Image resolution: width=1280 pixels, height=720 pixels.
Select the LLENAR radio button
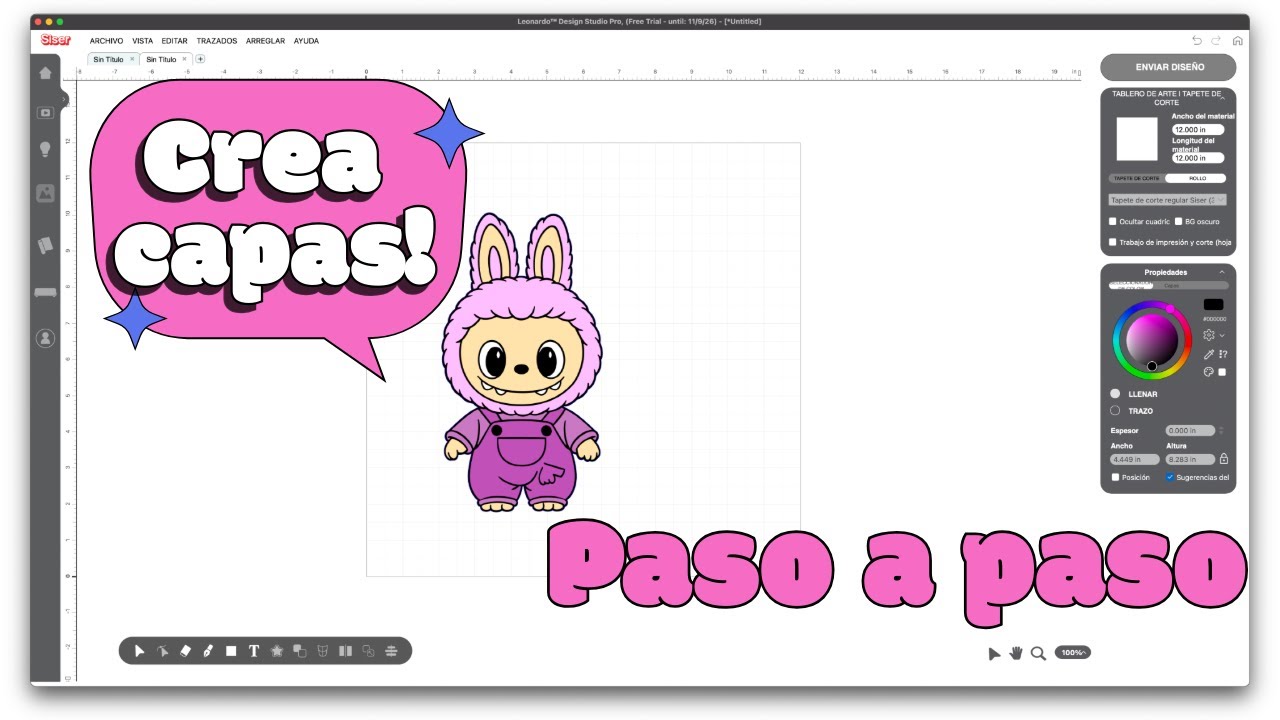(1115, 394)
